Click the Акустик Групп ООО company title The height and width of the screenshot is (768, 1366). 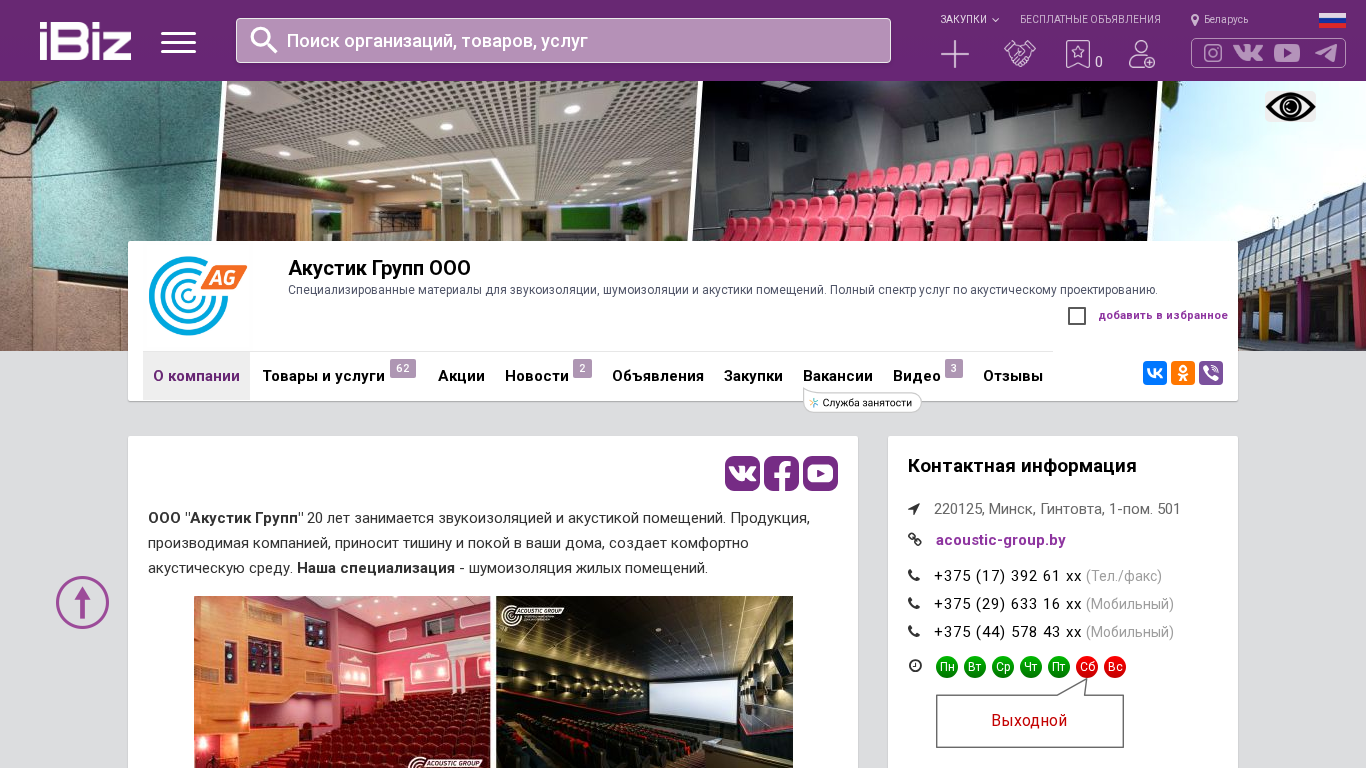379,268
